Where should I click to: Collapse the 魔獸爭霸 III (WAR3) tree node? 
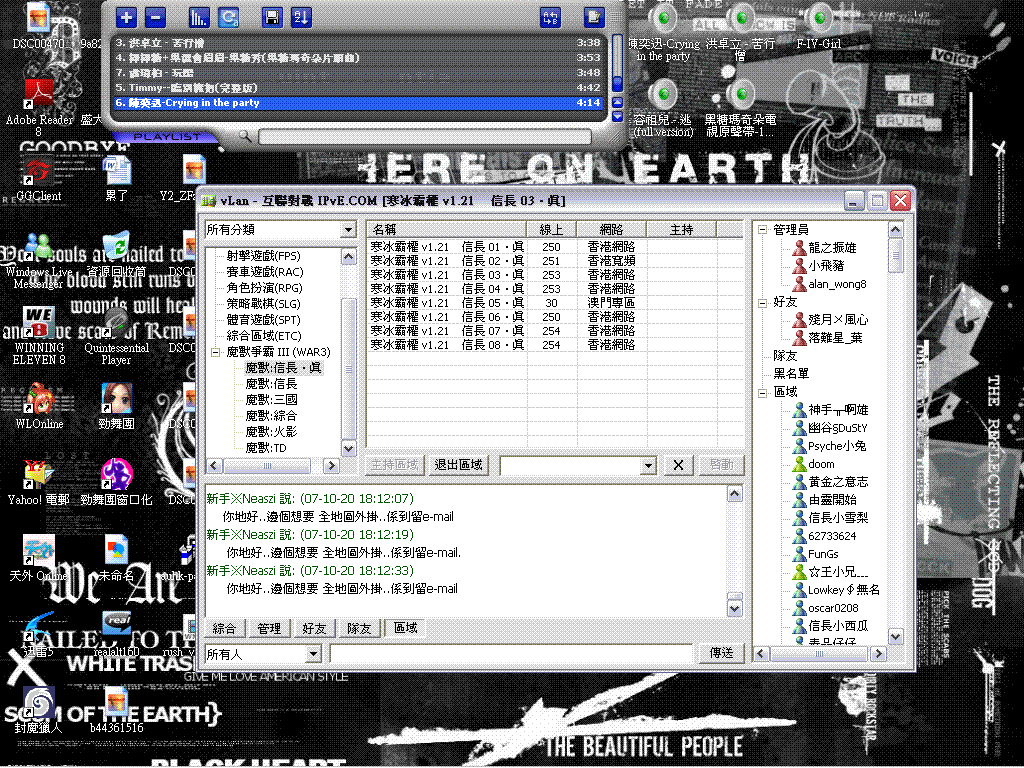coord(216,352)
